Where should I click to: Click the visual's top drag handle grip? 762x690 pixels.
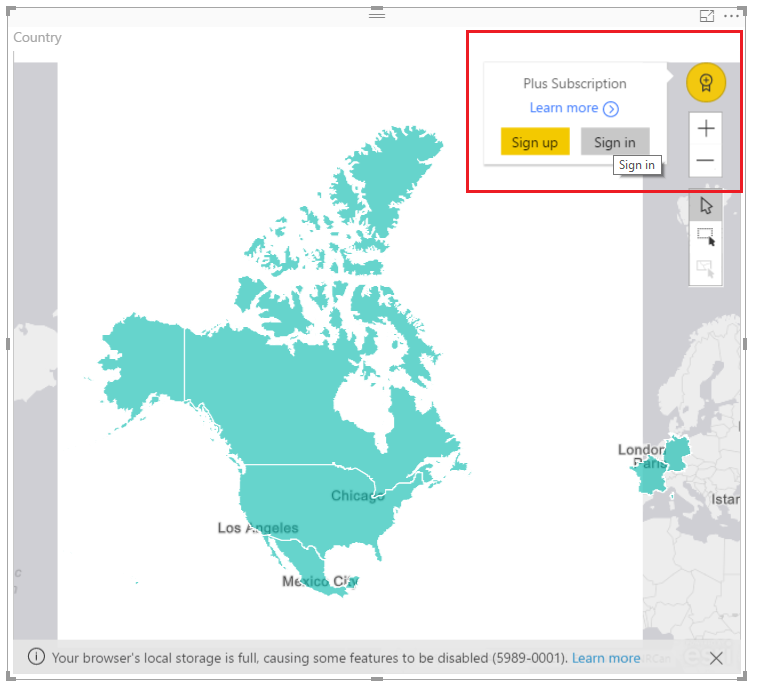[x=377, y=15]
